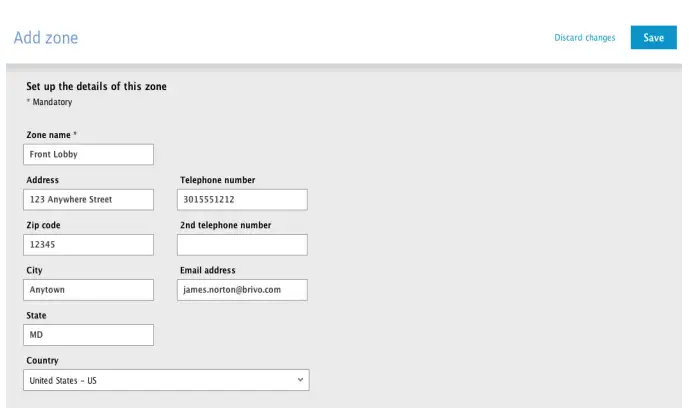Viewport: 694px width, 417px height.
Task: Focus the empty 2nd telephone number field
Action: (x=242, y=244)
